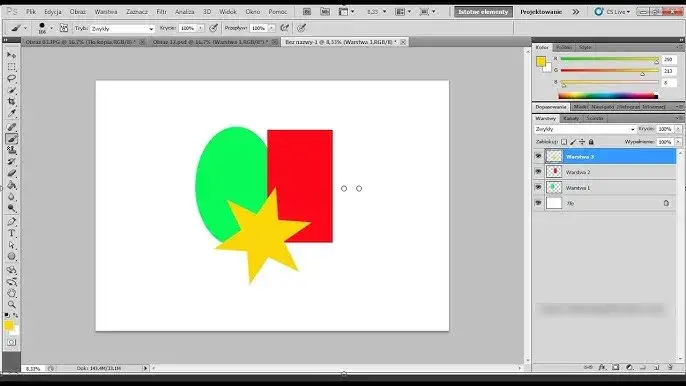Viewport: 686px width, 386px height.
Task: Click the Istotne elementy workspace button
Action: click(483, 12)
